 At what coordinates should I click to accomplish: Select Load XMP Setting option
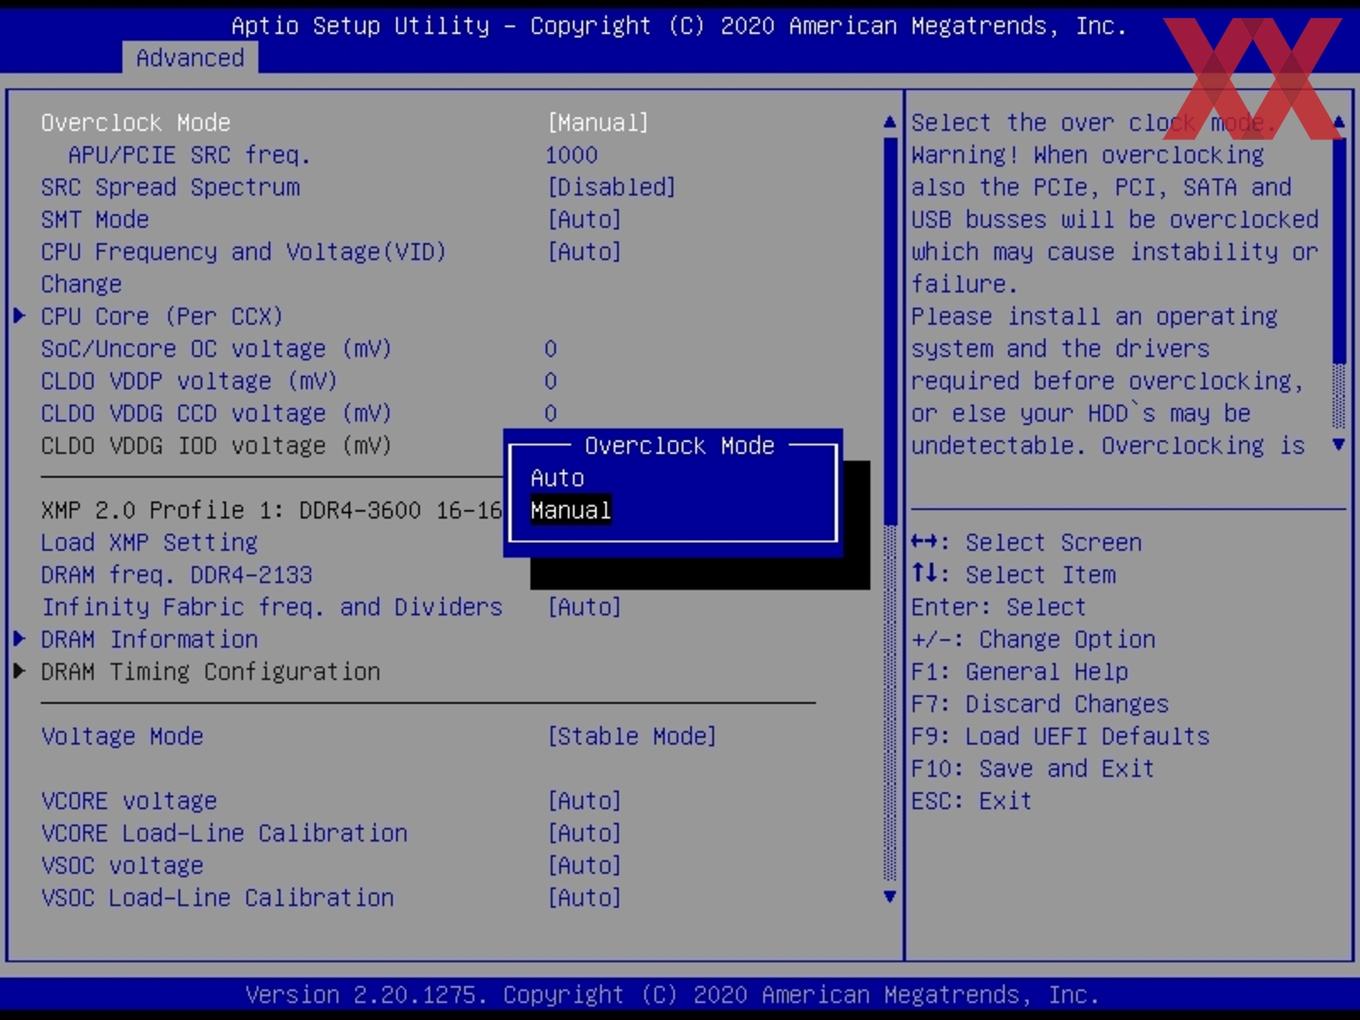point(149,543)
